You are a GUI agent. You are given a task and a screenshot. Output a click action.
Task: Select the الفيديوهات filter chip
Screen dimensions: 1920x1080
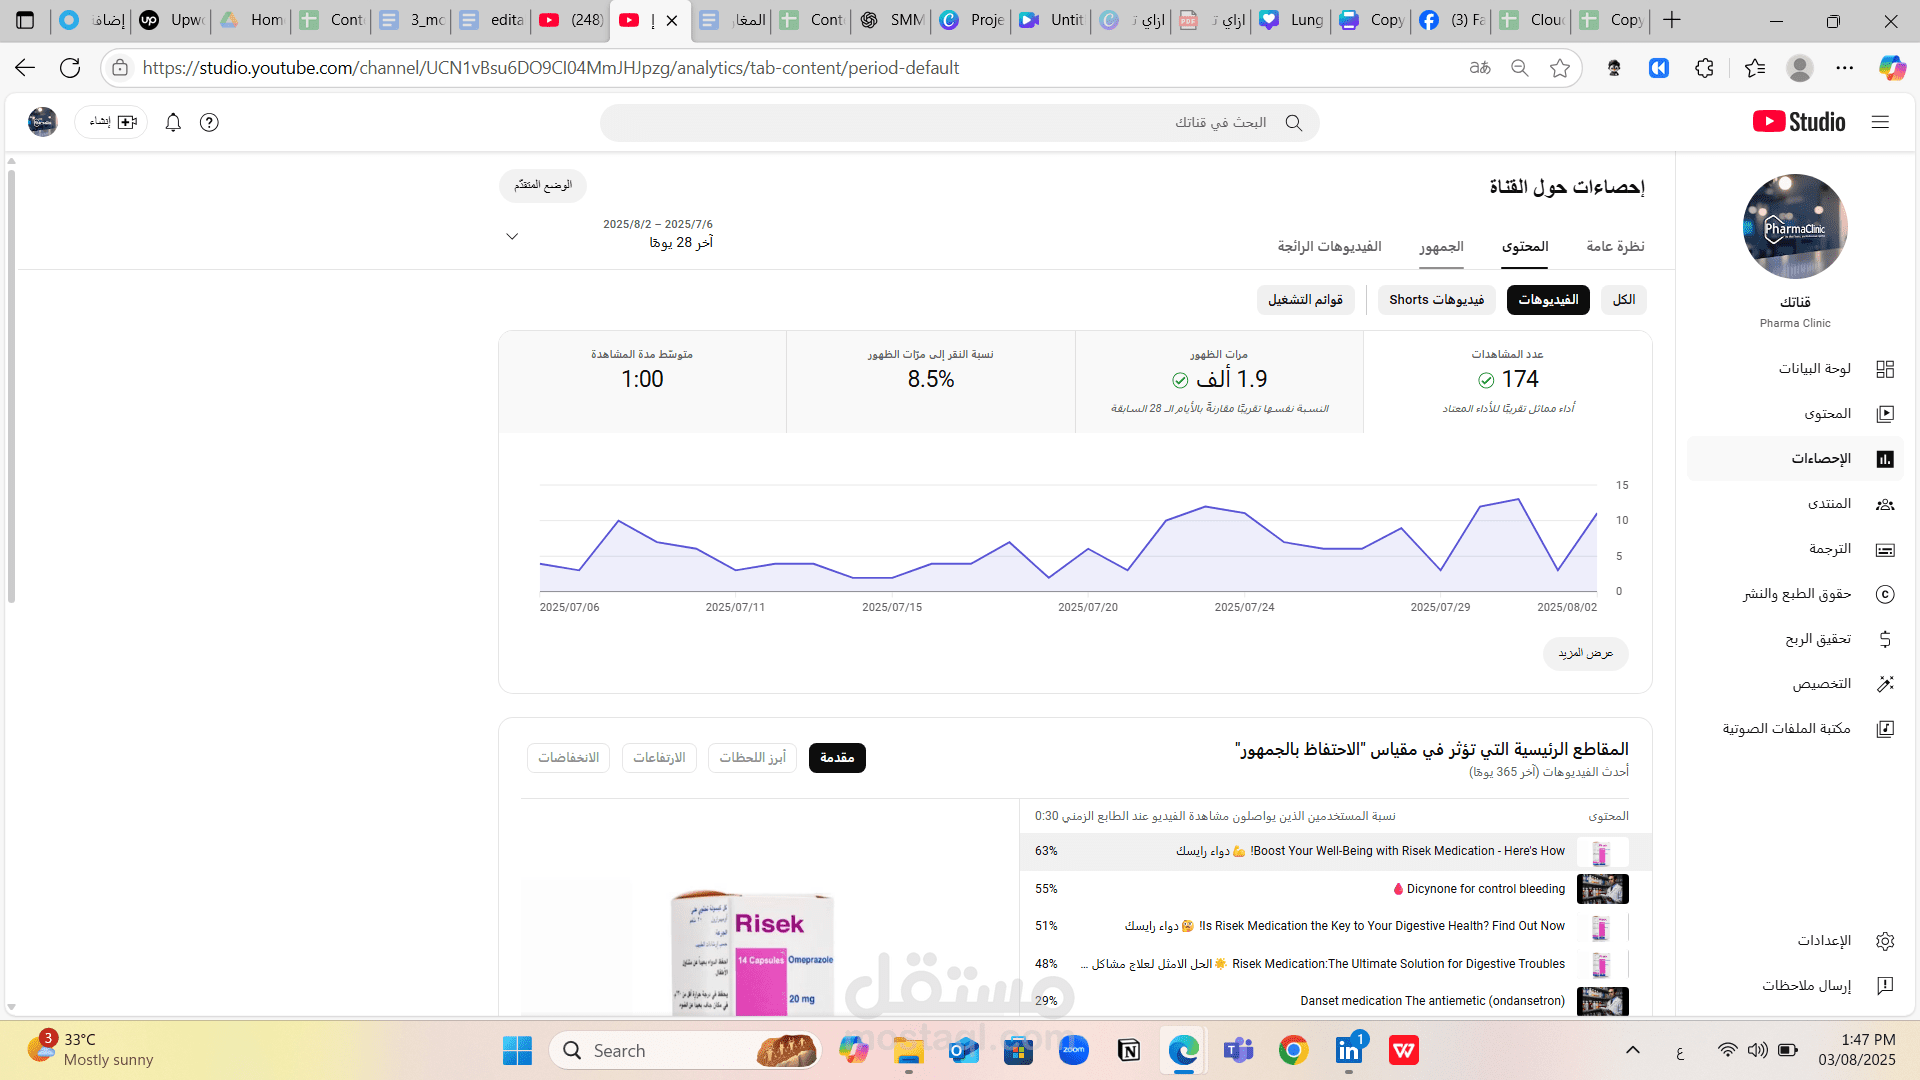tap(1548, 300)
